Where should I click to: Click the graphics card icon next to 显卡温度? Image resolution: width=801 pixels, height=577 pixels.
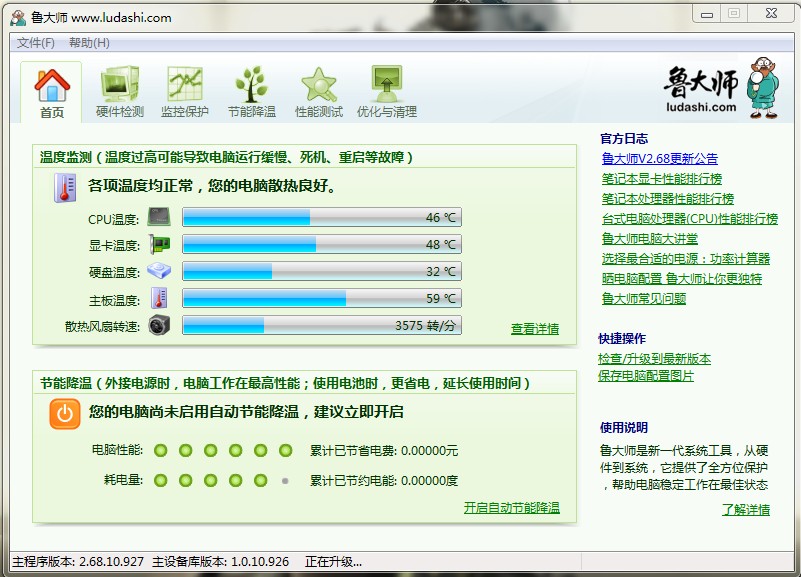(x=159, y=244)
